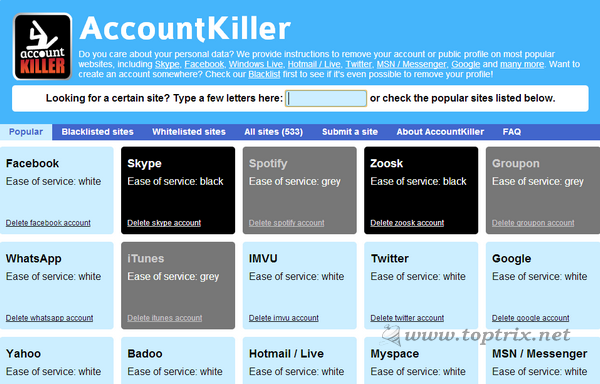The width and height of the screenshot is (600, 384).
Task: Click 'Ease of service: black' on Zoosk card
Action: click(x=418, y=181)
